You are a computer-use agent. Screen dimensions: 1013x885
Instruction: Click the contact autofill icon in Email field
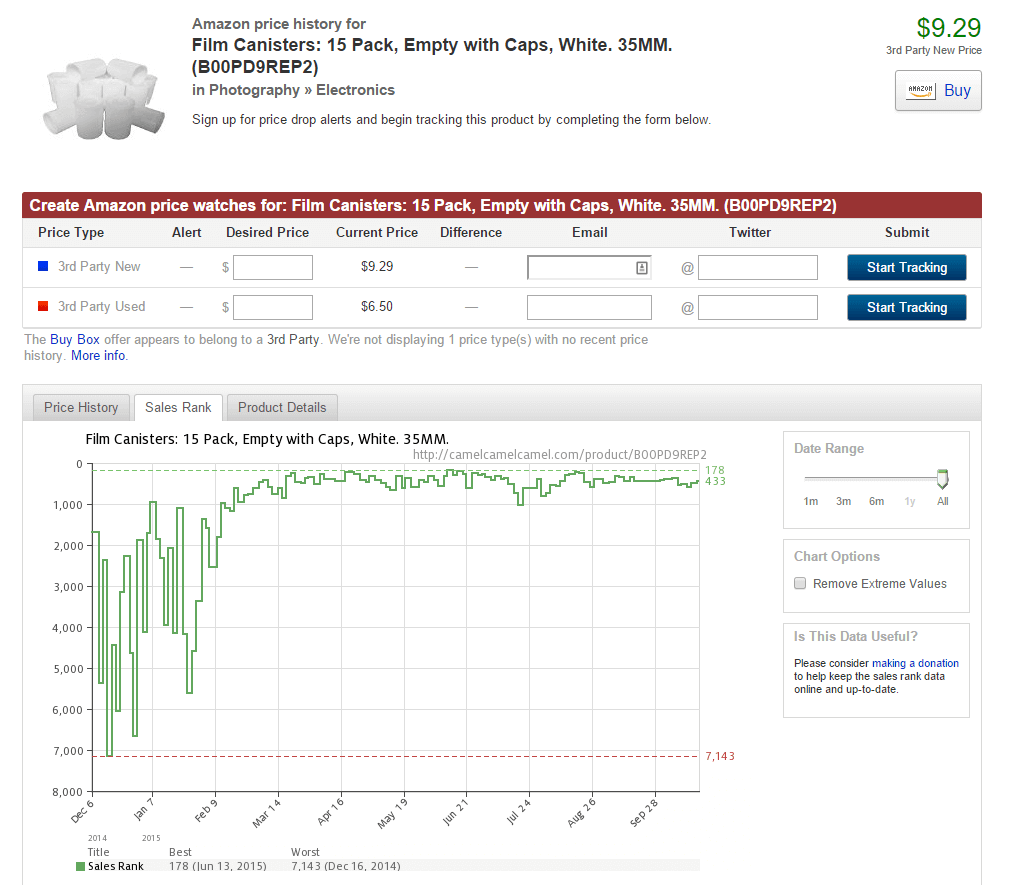click(642, 267)
